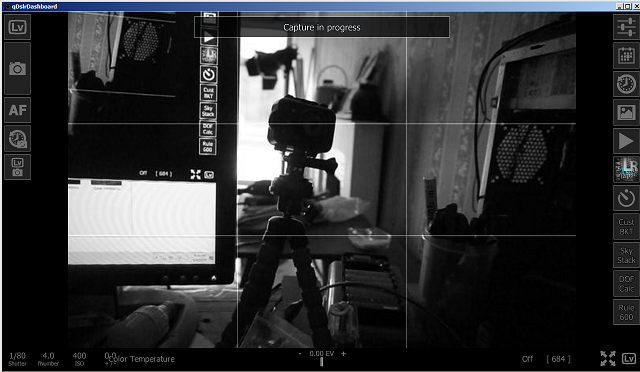Open Cust BKT custom bracketing
Viewport: 640px width, 372px height.
[x=626, y=227]
